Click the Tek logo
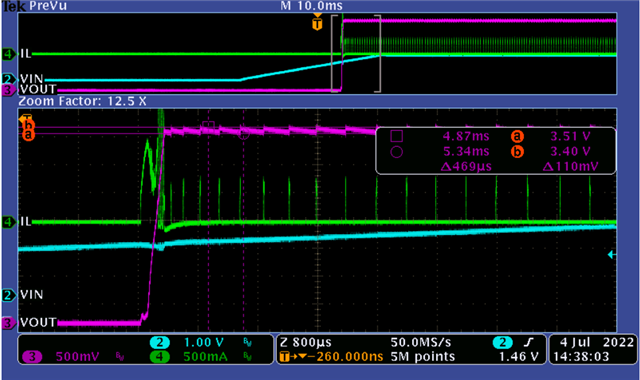The image size is (640, 380). (x=13, y=6)
